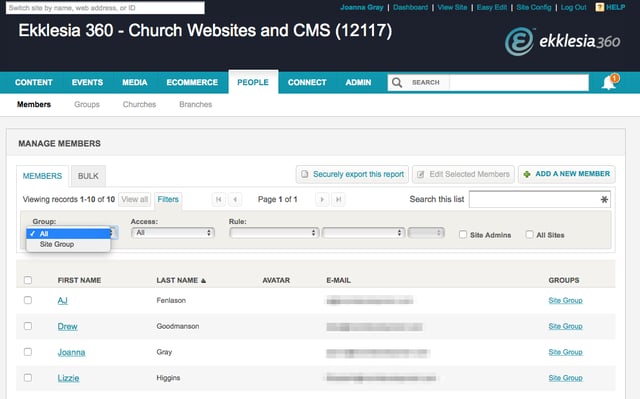Screen dimensions: 640x399
Task: Open the Access filter dropdown
Action: point(173,233)
